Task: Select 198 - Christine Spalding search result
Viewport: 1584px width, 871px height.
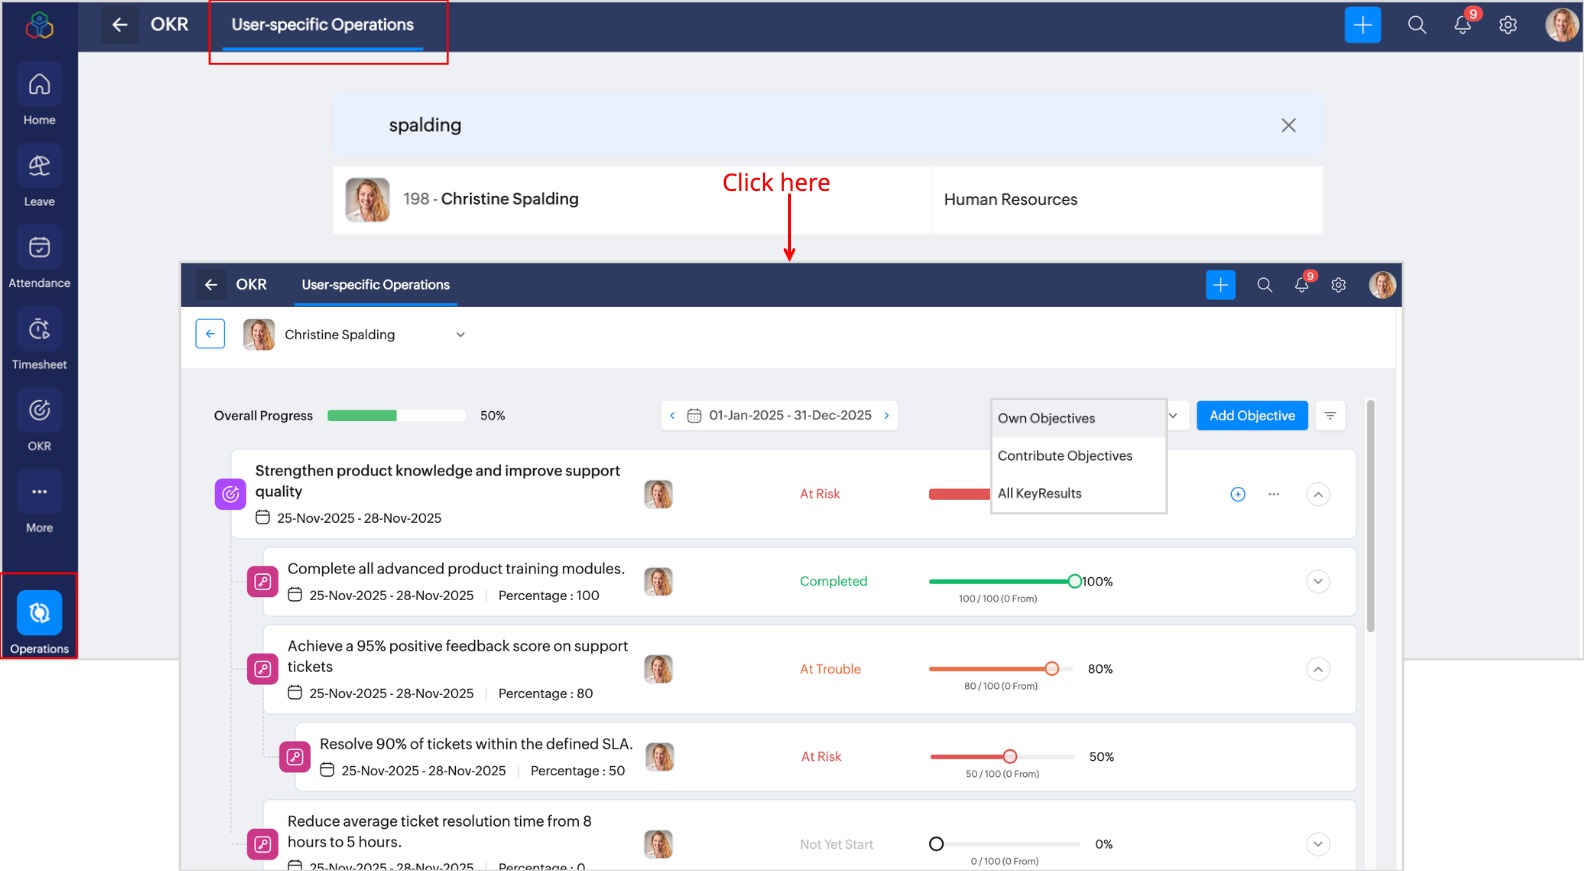Action: (632, 200)
